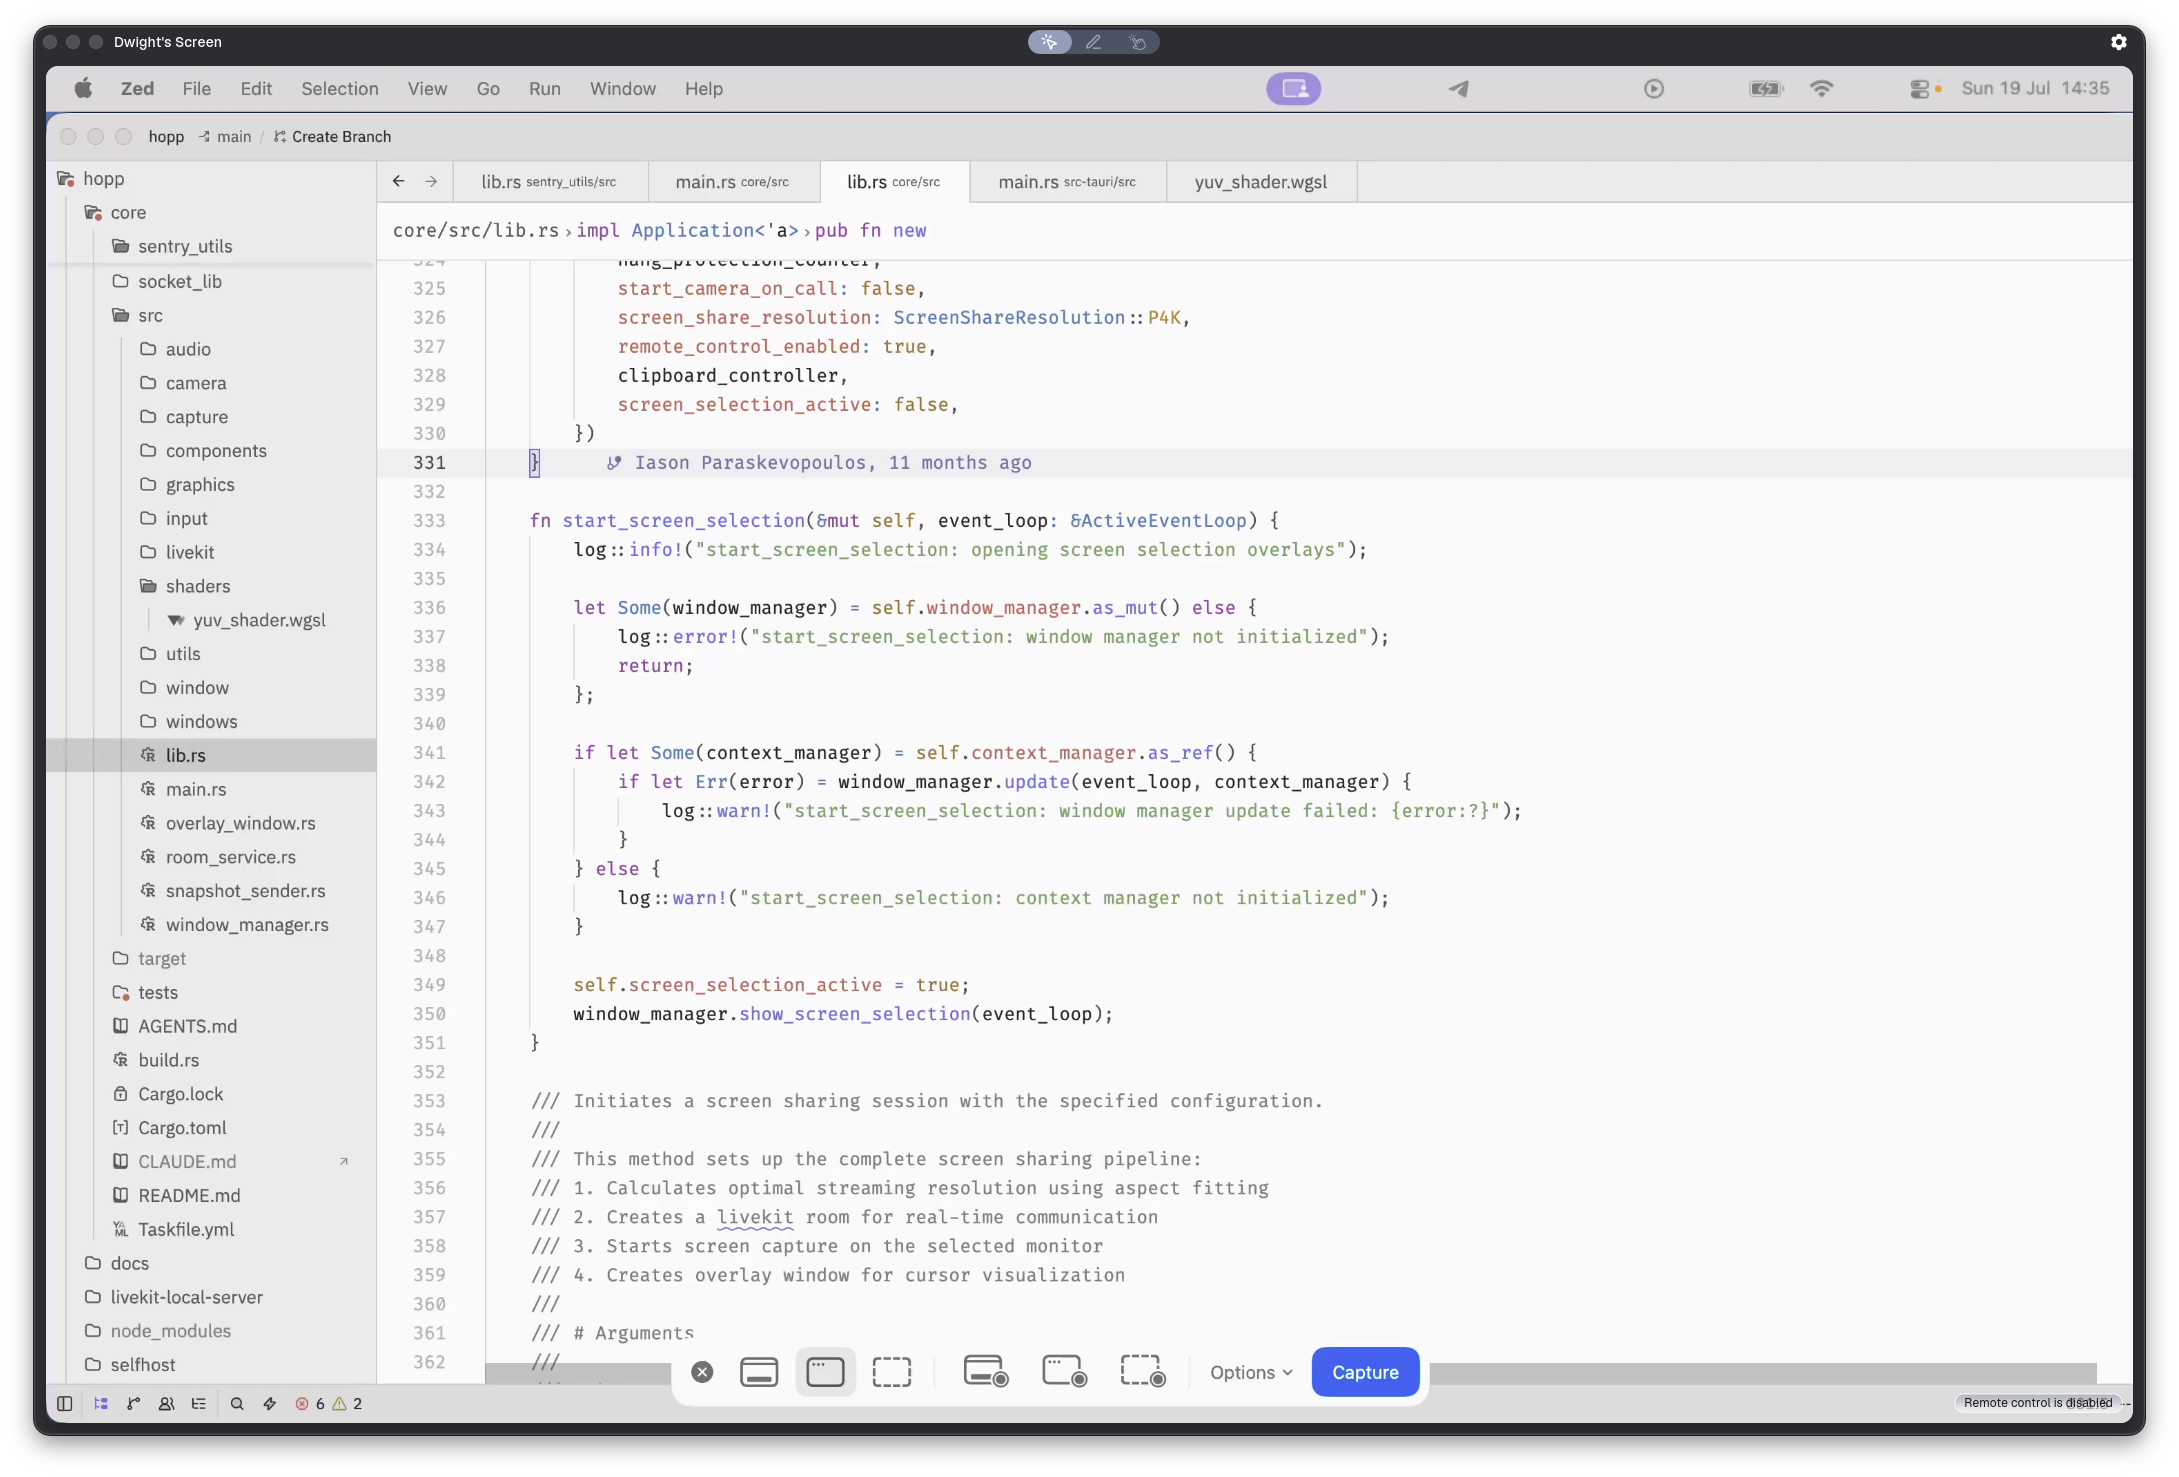The width and height of the screenshot is (2179, 1477).
Task: Select capture selected portion mode
Action: pyautogui.click(x=892, y=1372)
